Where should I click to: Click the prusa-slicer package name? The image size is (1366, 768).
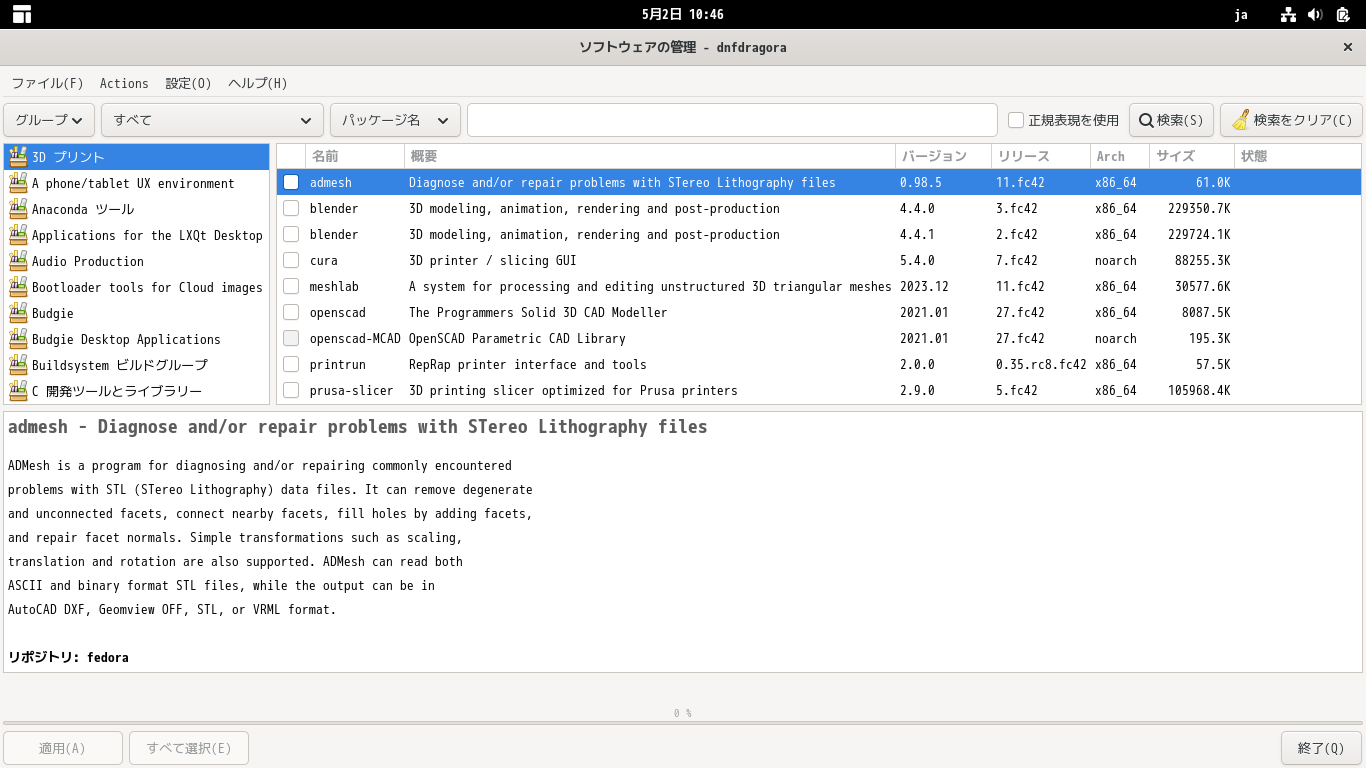coord(351,391)
